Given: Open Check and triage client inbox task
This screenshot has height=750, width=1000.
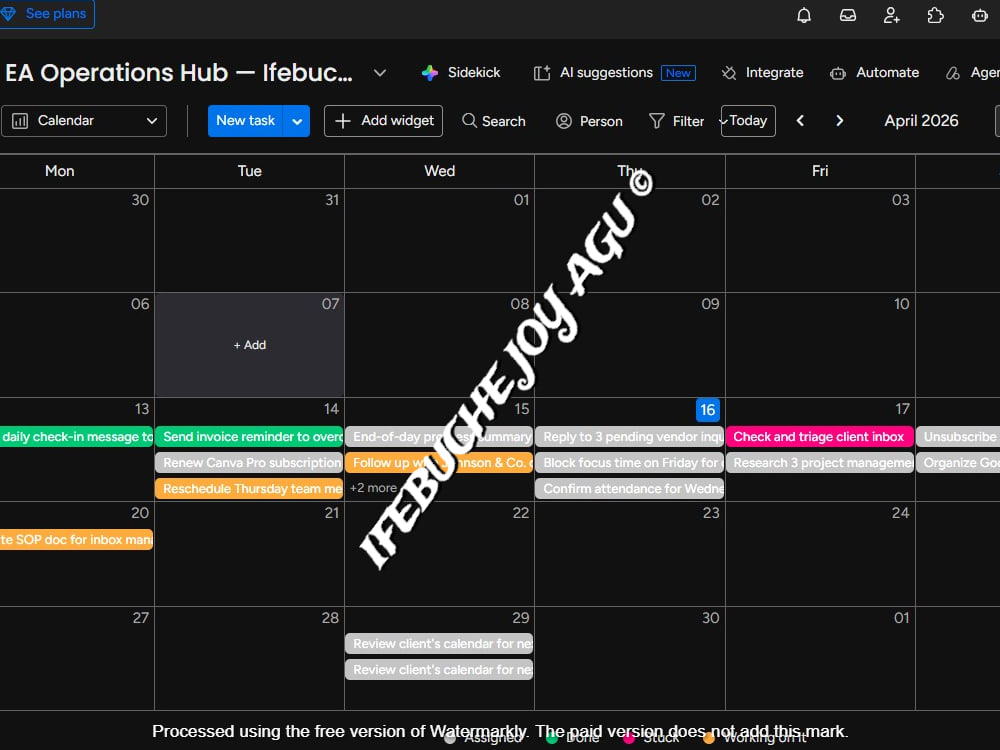Looking at the screenshot, I should tap(820, 437).
